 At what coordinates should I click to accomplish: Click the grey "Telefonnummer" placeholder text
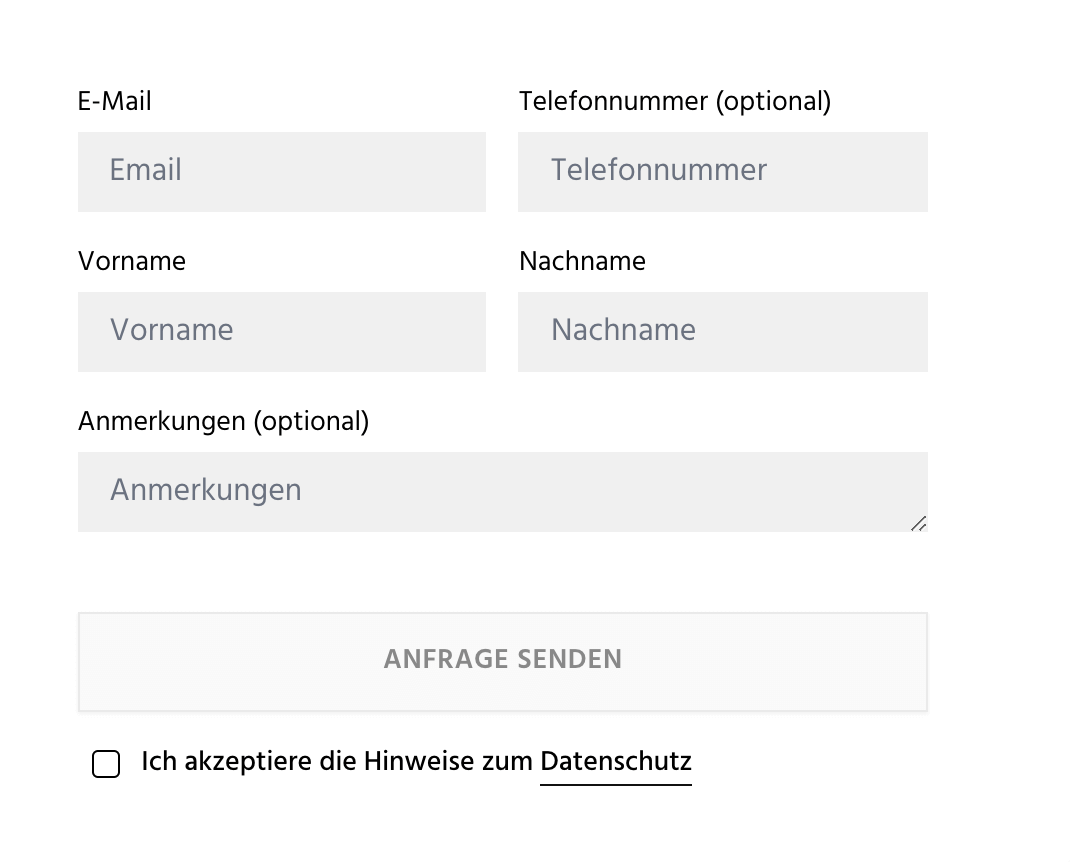click(x=659, y=170)
